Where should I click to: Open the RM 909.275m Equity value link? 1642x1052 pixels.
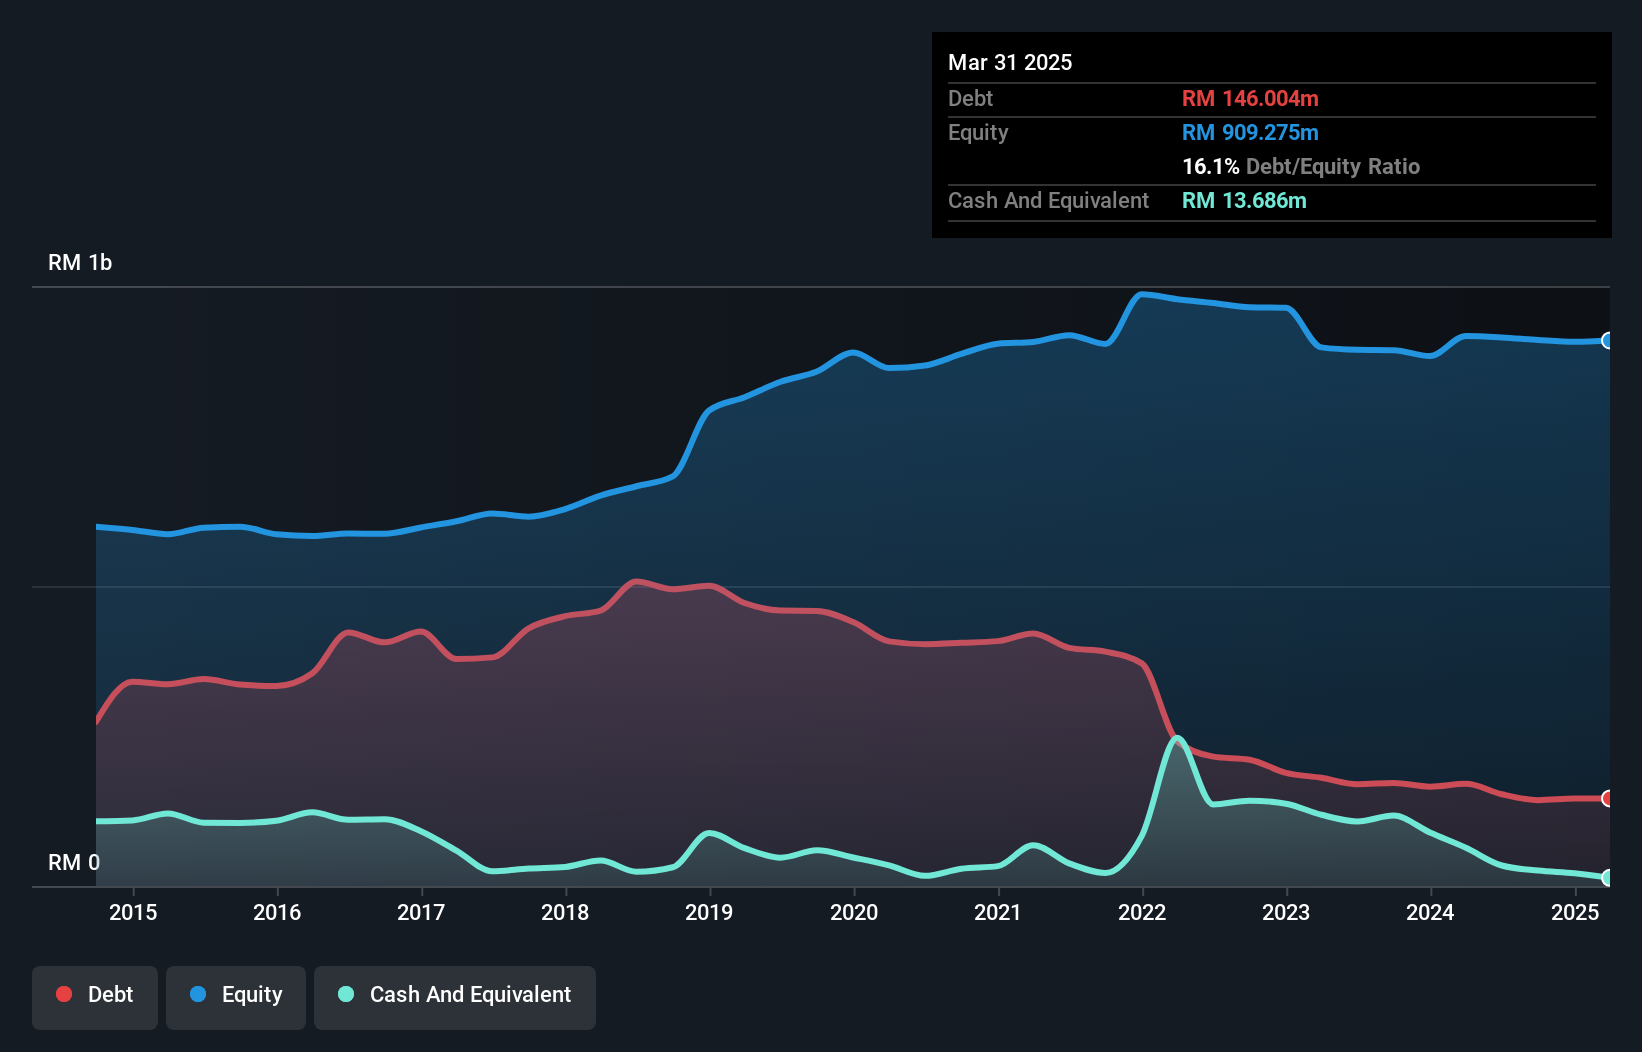[1250, 132]
